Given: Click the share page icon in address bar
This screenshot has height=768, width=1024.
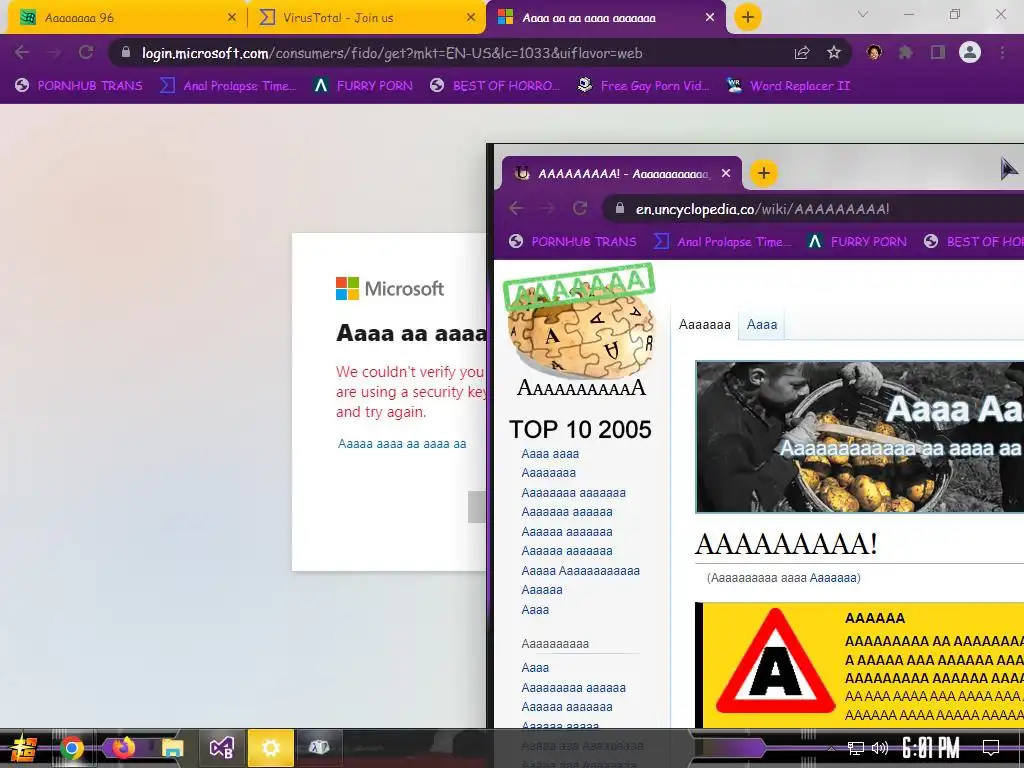Looking at the screenshot, I should click(802, 53).
